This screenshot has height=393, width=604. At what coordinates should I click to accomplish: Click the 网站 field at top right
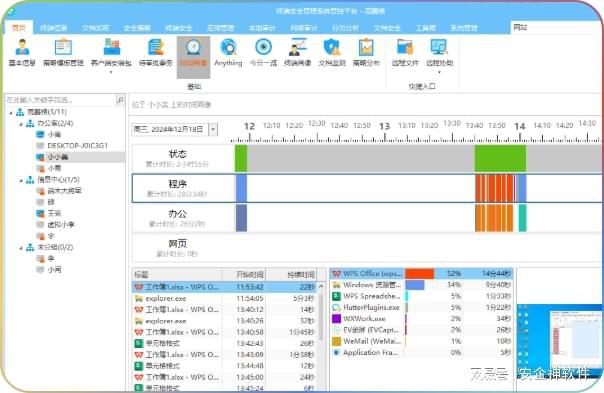point(556,27)
